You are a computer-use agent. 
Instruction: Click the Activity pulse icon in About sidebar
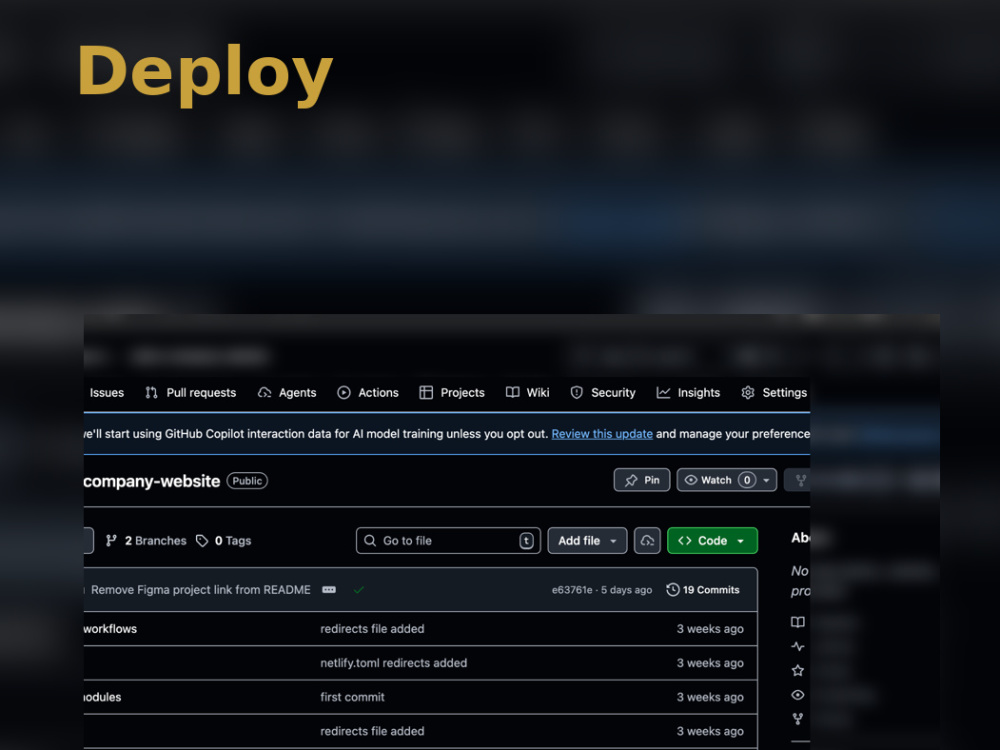tap(798, 646)
